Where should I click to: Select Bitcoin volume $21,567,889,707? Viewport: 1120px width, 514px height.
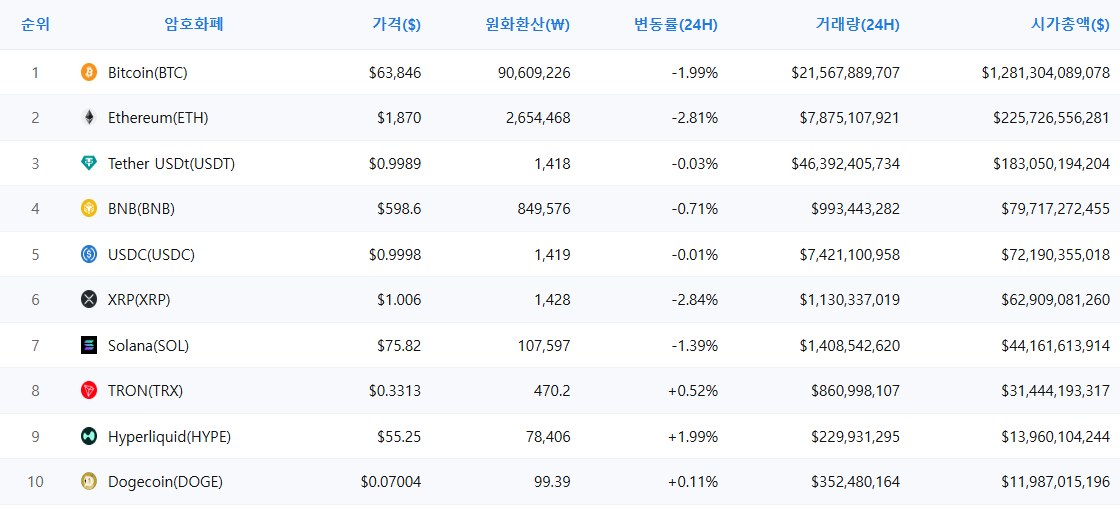click(x=846, y=72)
